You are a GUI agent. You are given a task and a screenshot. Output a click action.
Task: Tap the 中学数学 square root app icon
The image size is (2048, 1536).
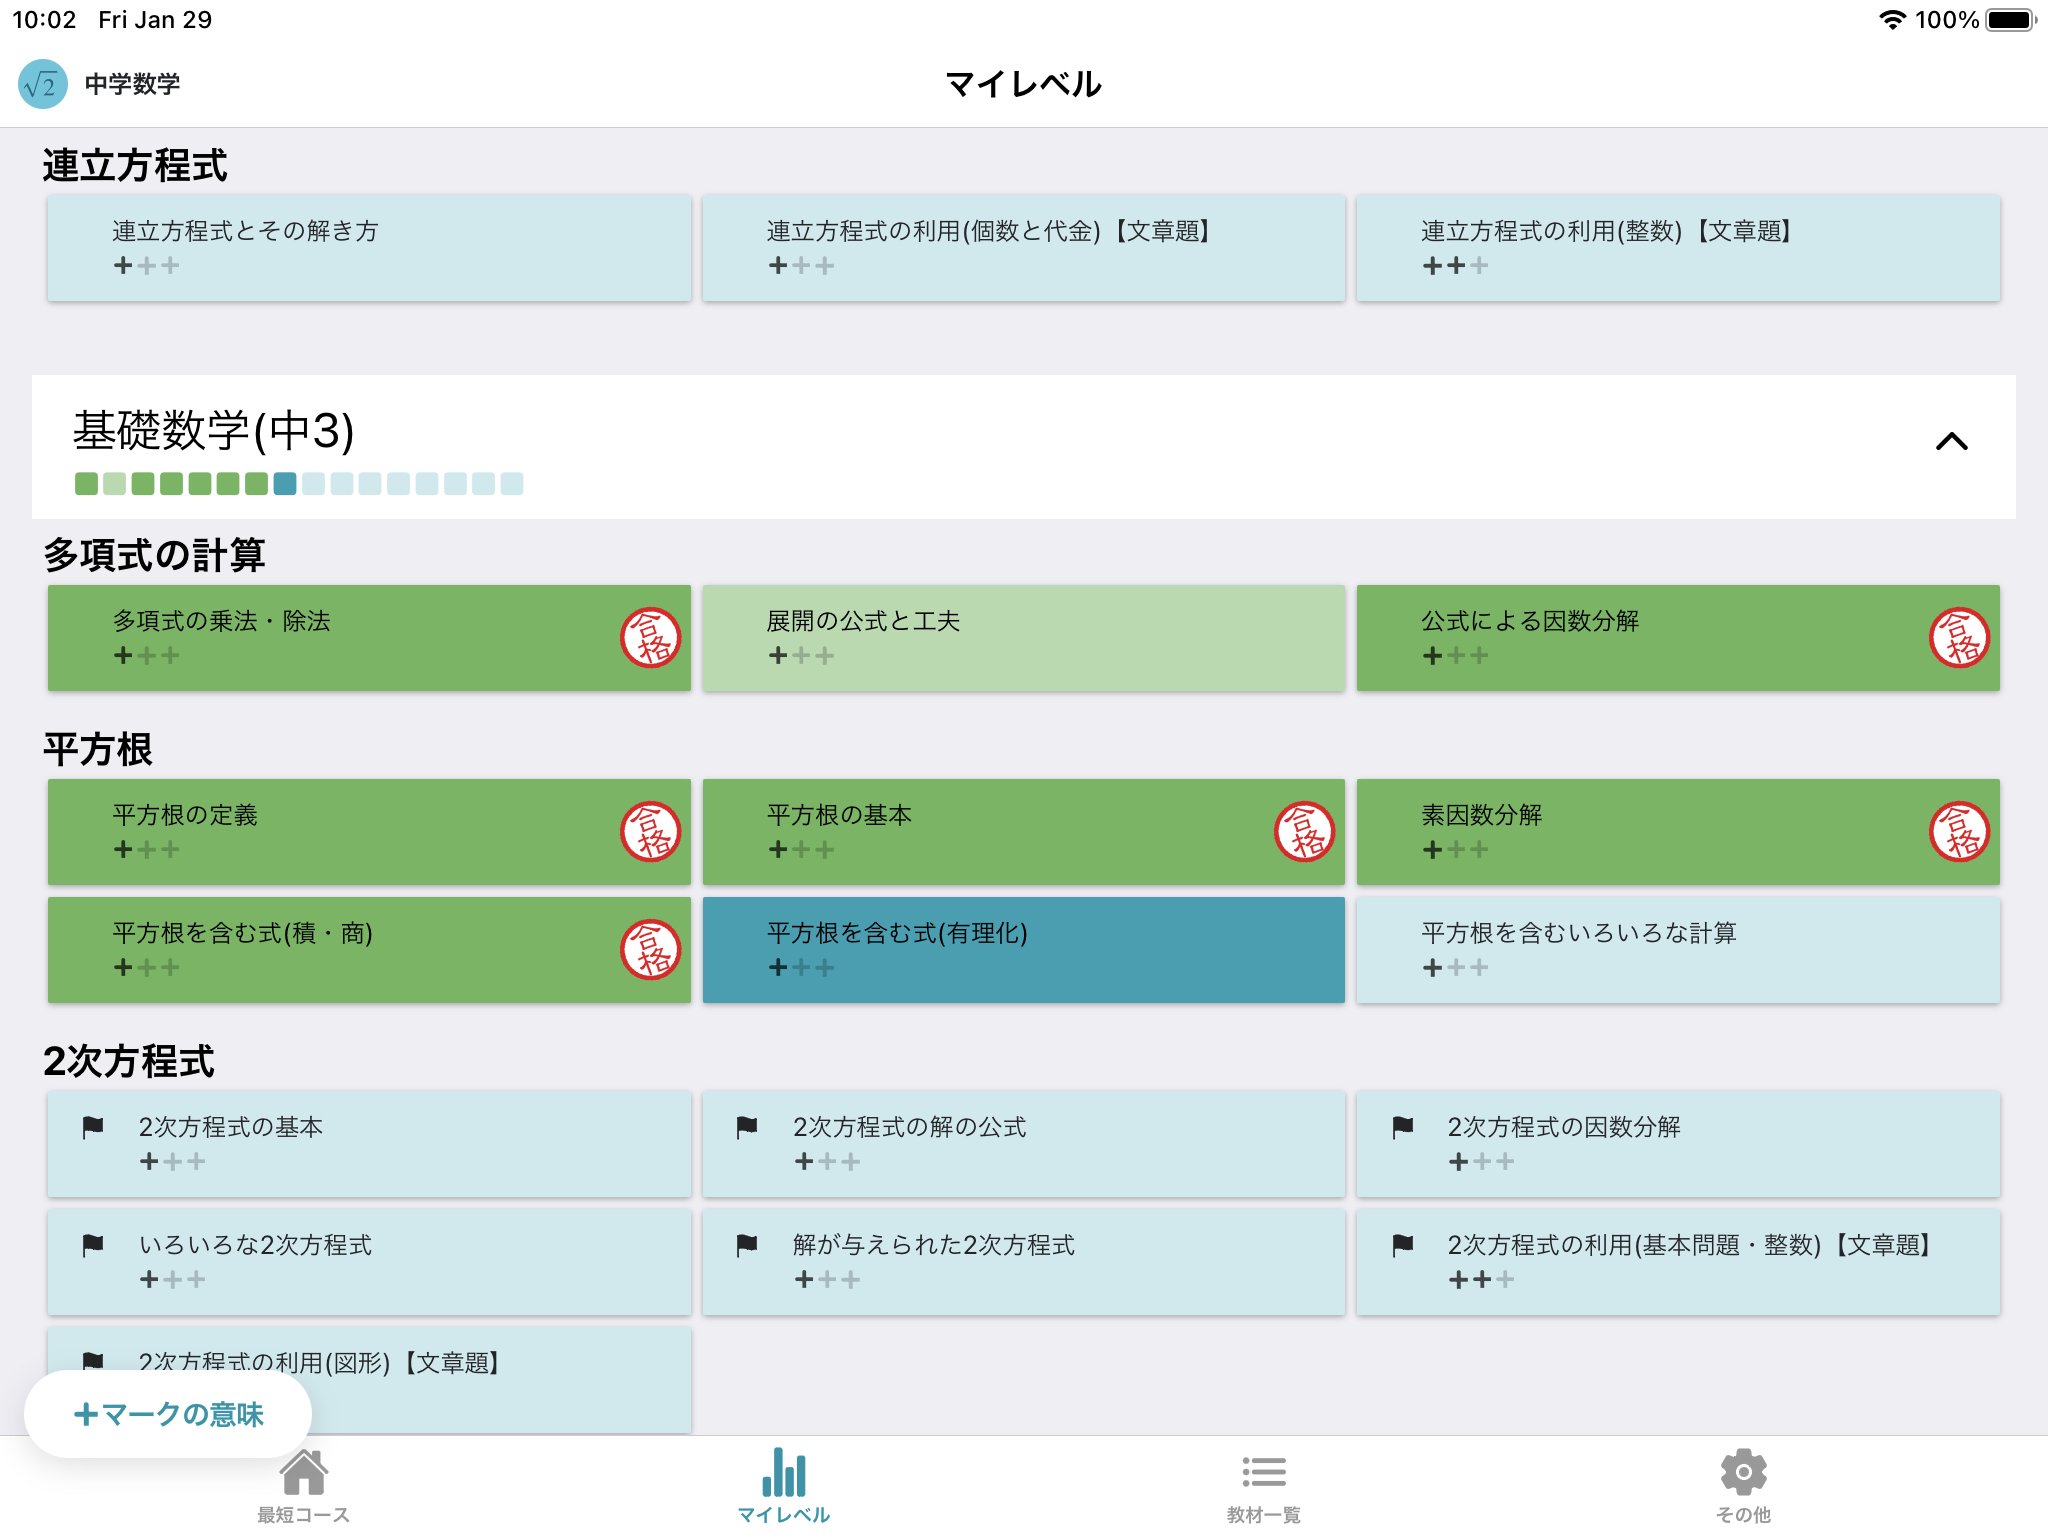click(x=43, y=84)
